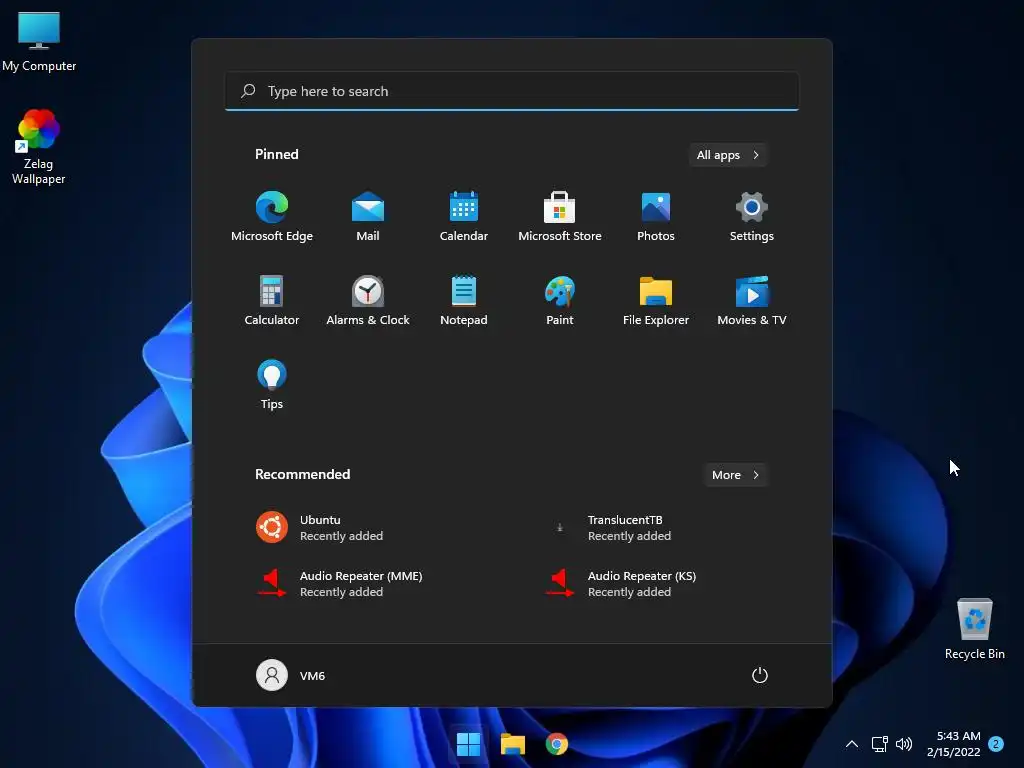Open notification center badge showing 2
Viewport: 1024px width, 768px height.
click(996, 744)
